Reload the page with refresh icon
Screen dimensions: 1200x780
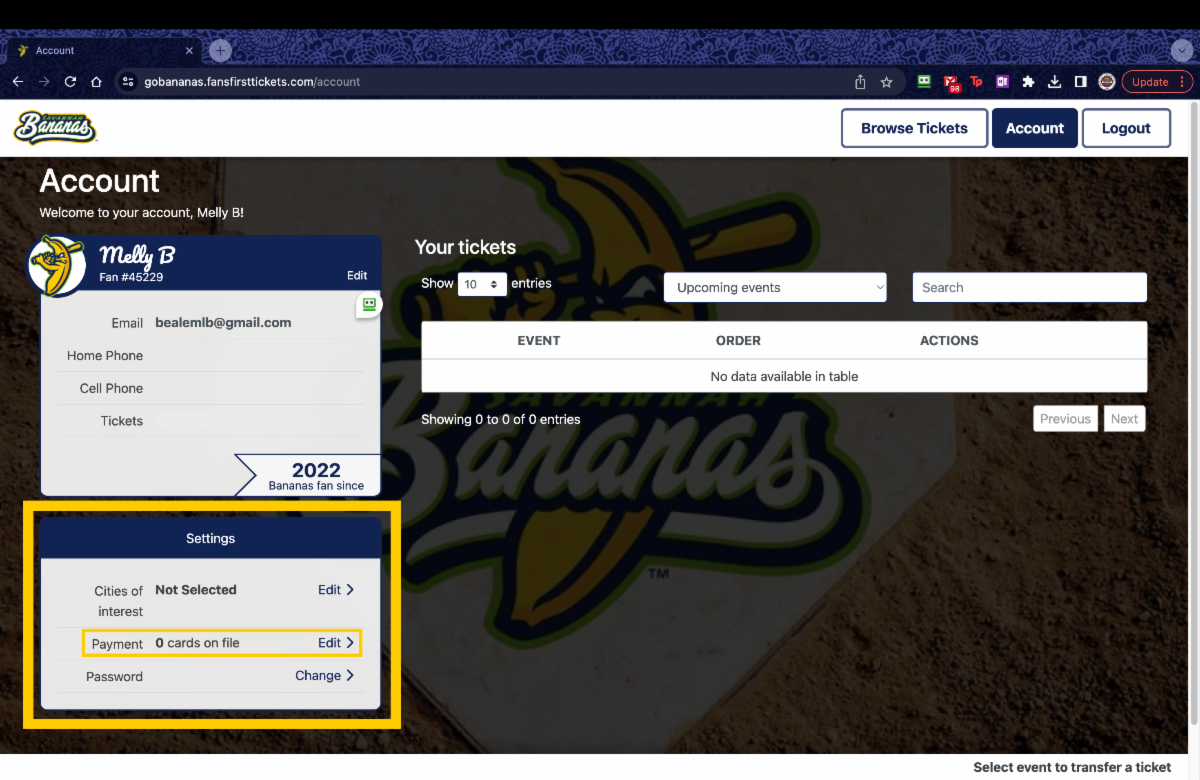pyautogui.click(x=70, y=82)
